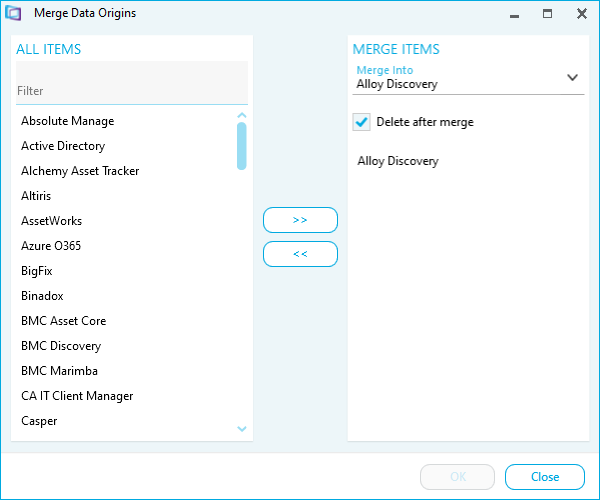Click the All Items list scrollbar thumb
The height and width of the screenshot is (500, 600).
(x=241, y=146)
